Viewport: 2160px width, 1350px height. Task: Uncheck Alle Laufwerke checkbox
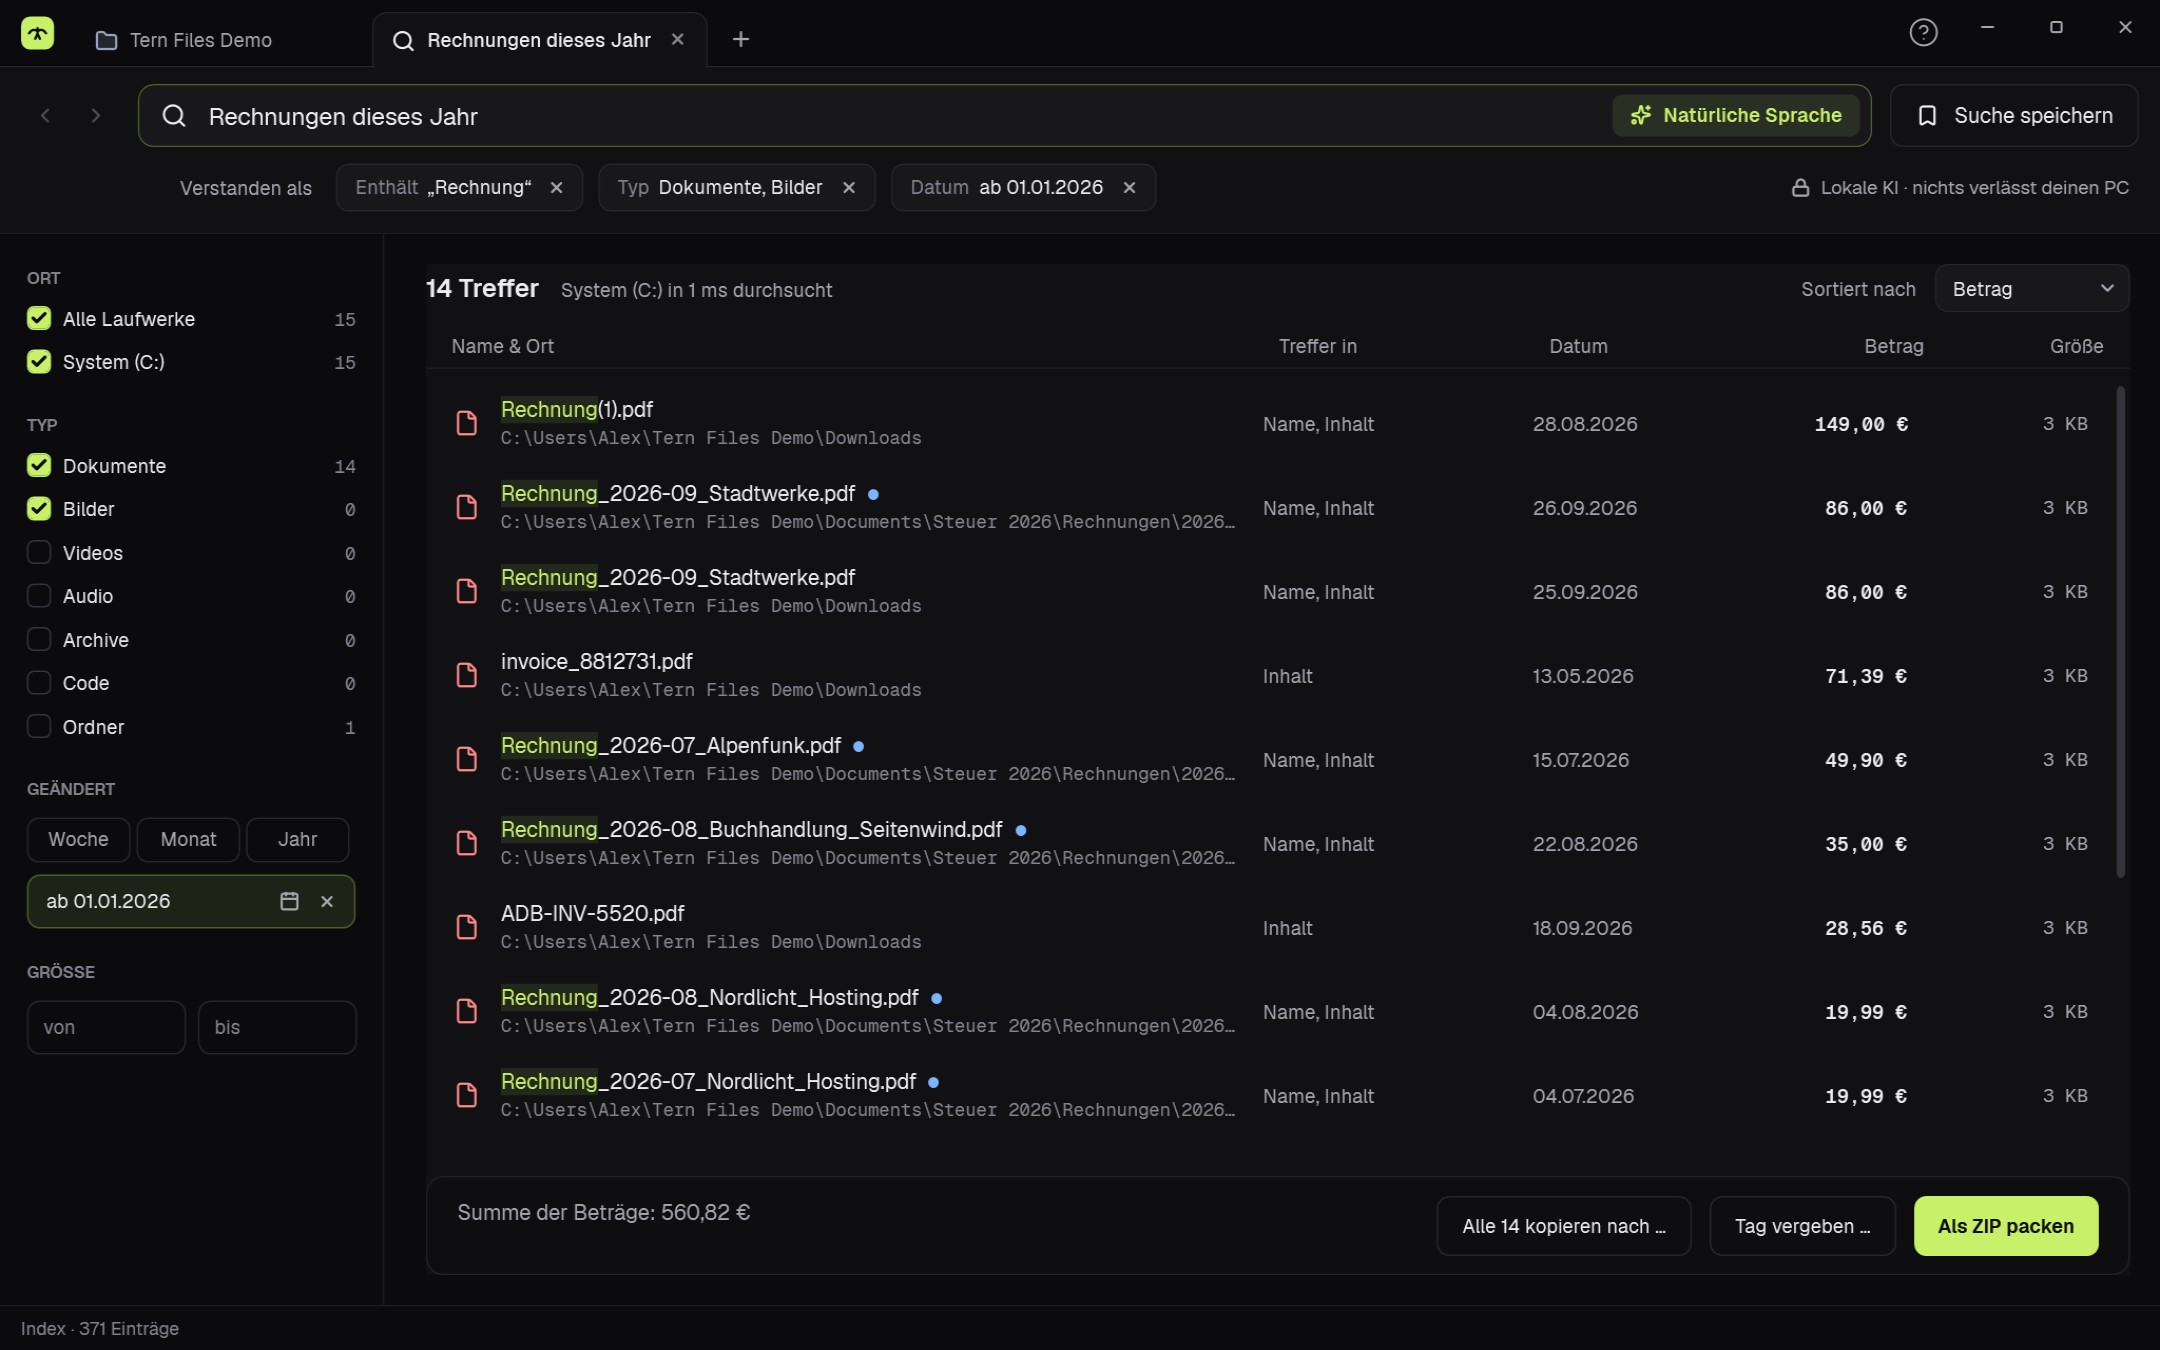pos(39,318)
